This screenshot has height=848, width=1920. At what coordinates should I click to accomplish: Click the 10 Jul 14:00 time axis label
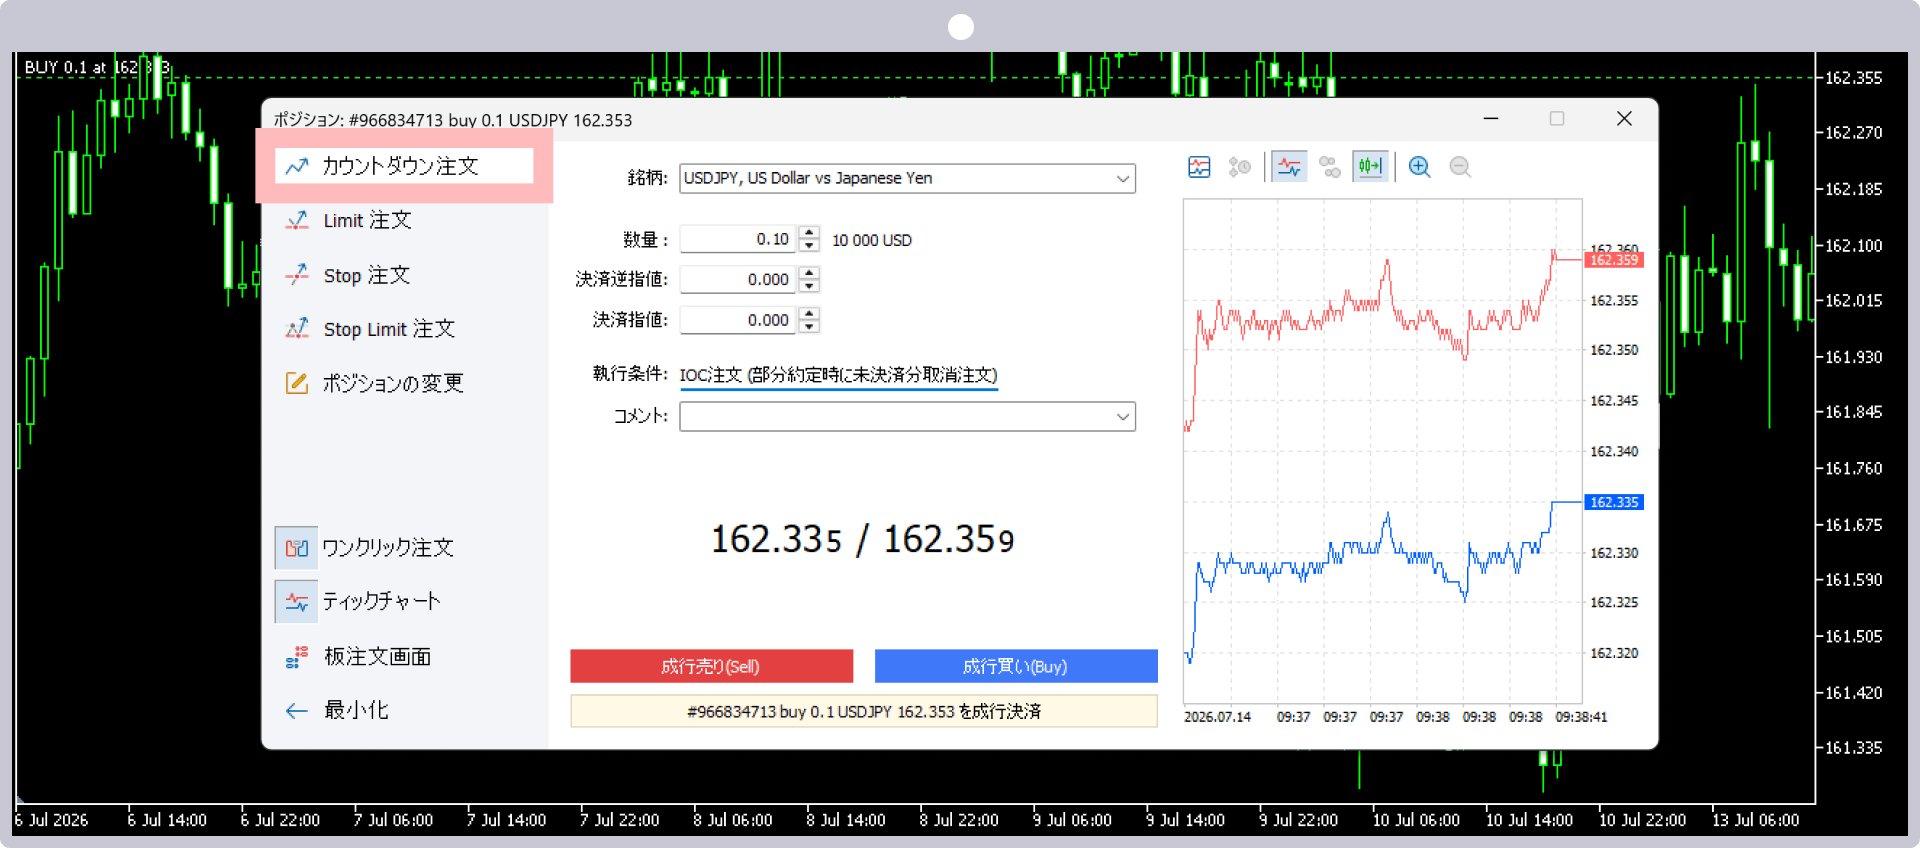coord(1529,820)
